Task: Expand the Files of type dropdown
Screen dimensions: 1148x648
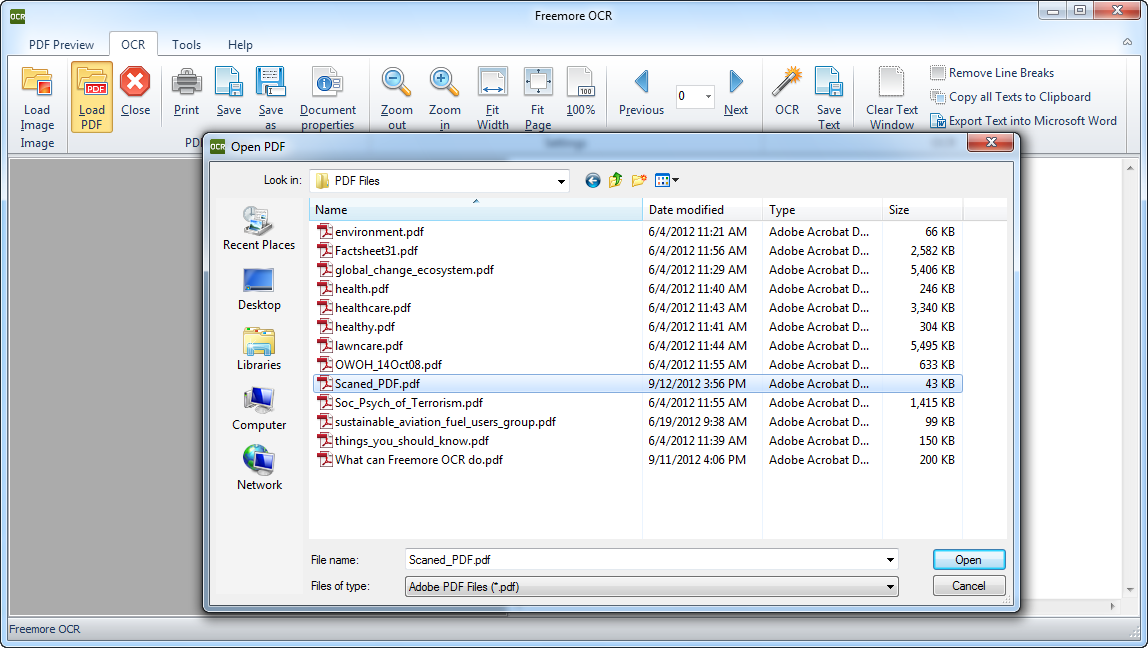Action: pos(890,586)
